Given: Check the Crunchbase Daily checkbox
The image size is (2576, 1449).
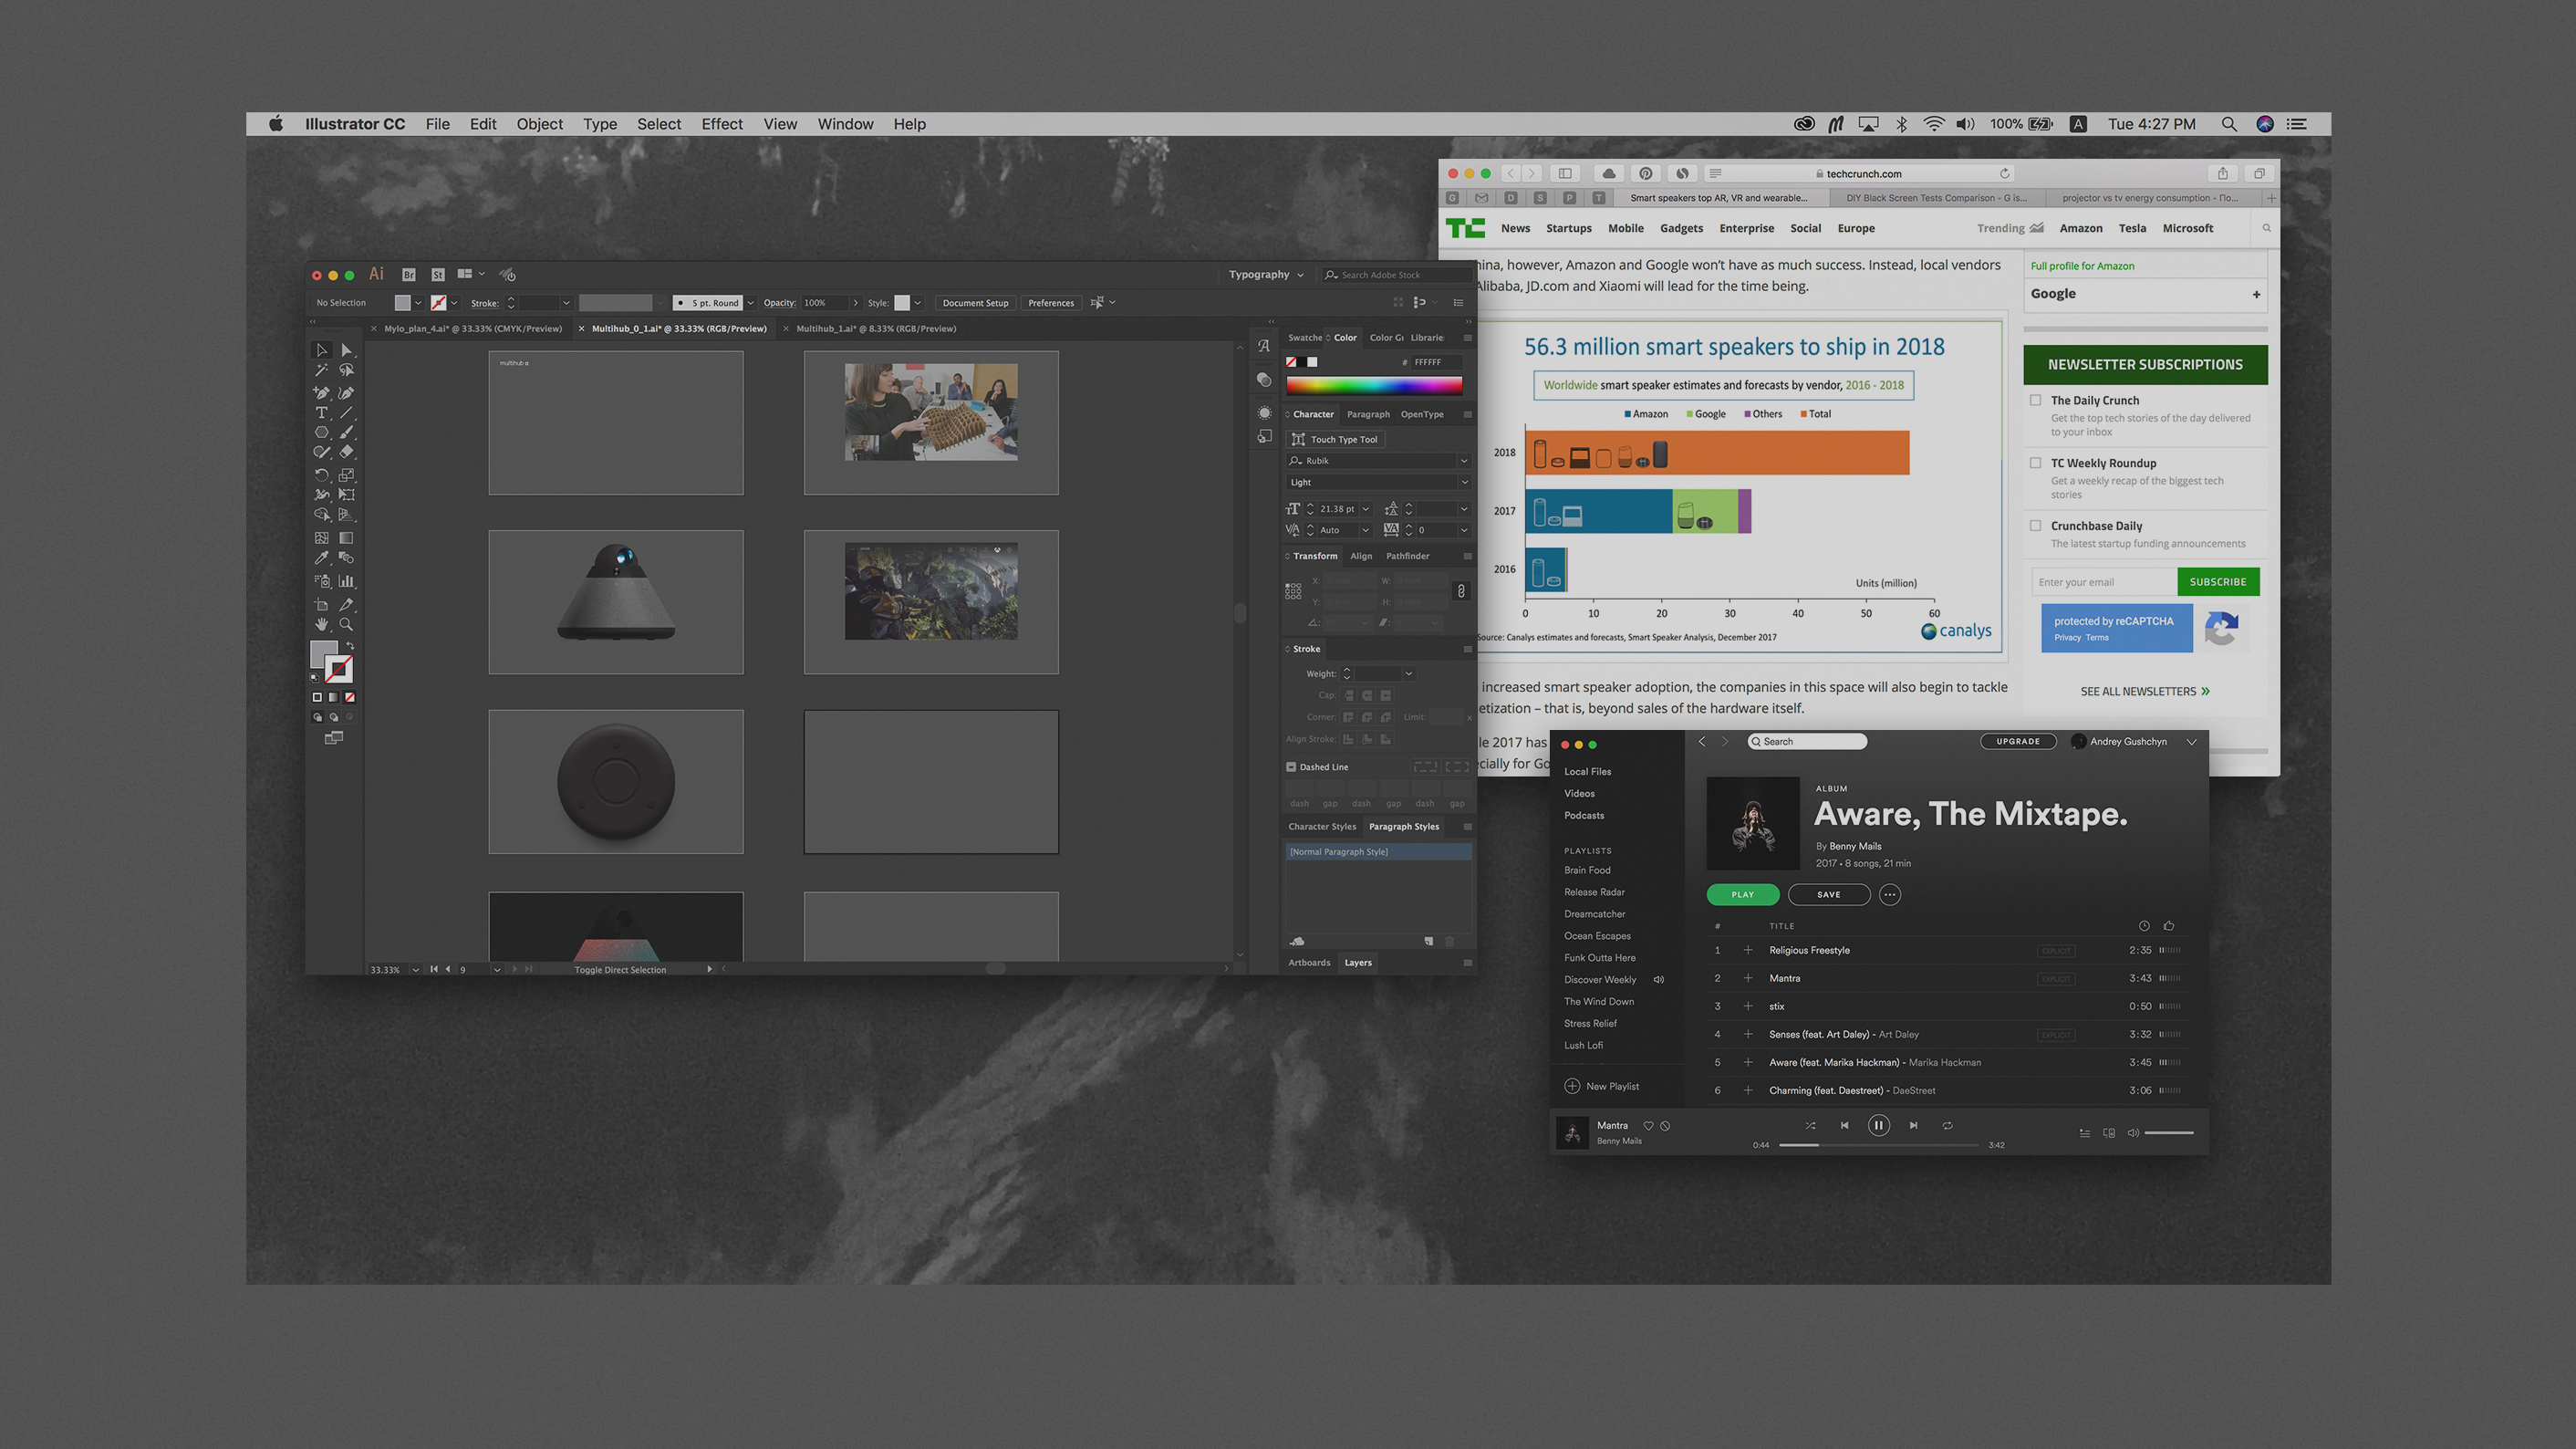Looking at the screenshot, I should (x=2035, y=525).
